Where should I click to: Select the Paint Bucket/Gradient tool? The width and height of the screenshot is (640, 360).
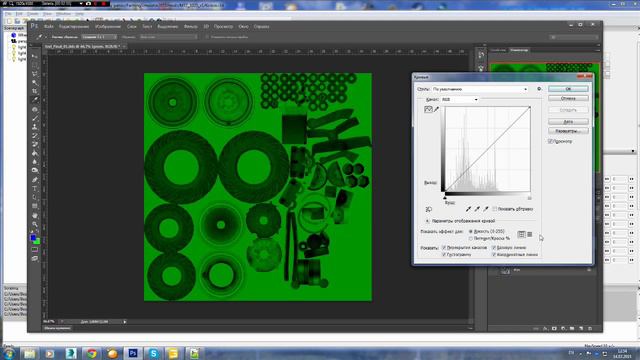(x=35, y=153)
